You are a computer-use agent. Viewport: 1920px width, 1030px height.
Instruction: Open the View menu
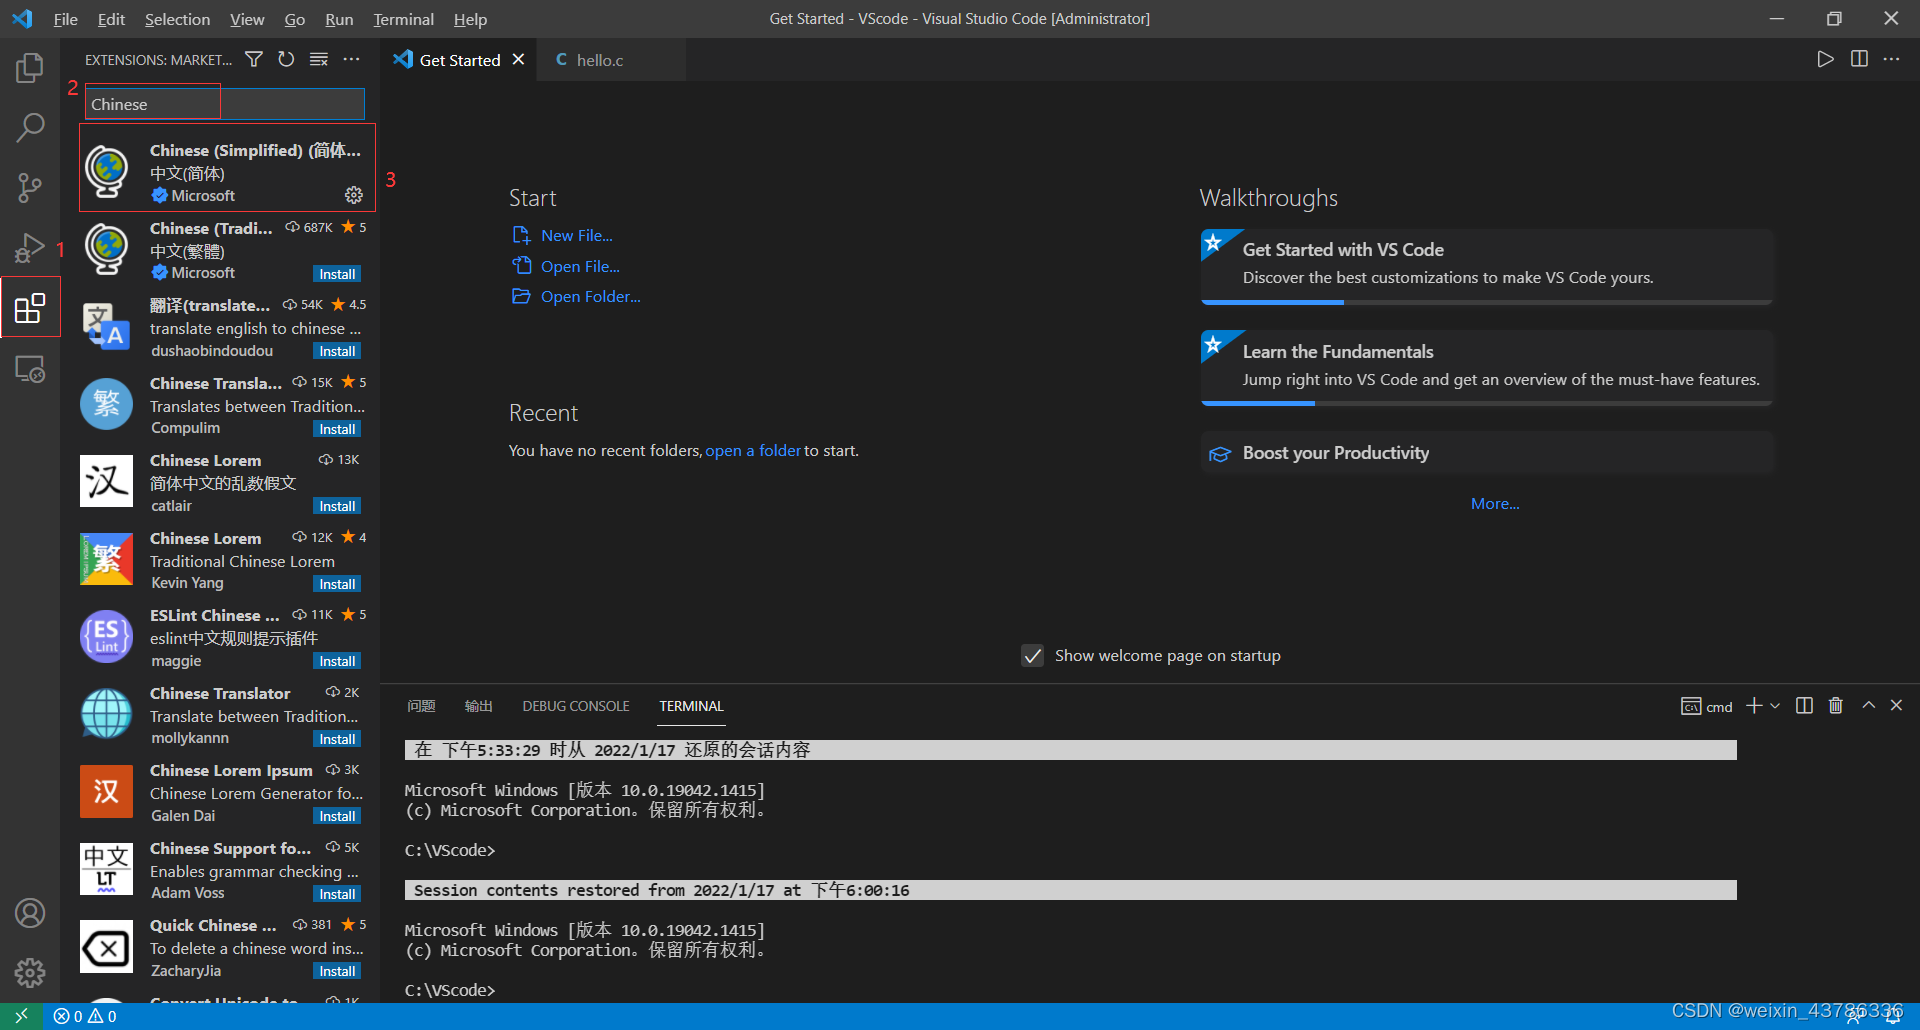point(247,19)
